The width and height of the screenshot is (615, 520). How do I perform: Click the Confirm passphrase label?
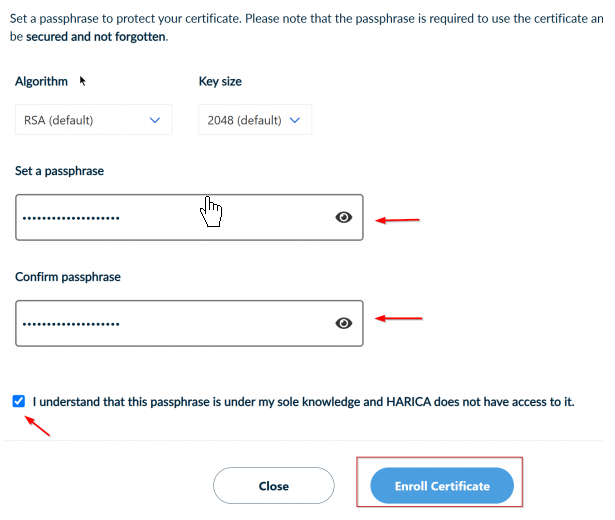click(x=68, y=277)
